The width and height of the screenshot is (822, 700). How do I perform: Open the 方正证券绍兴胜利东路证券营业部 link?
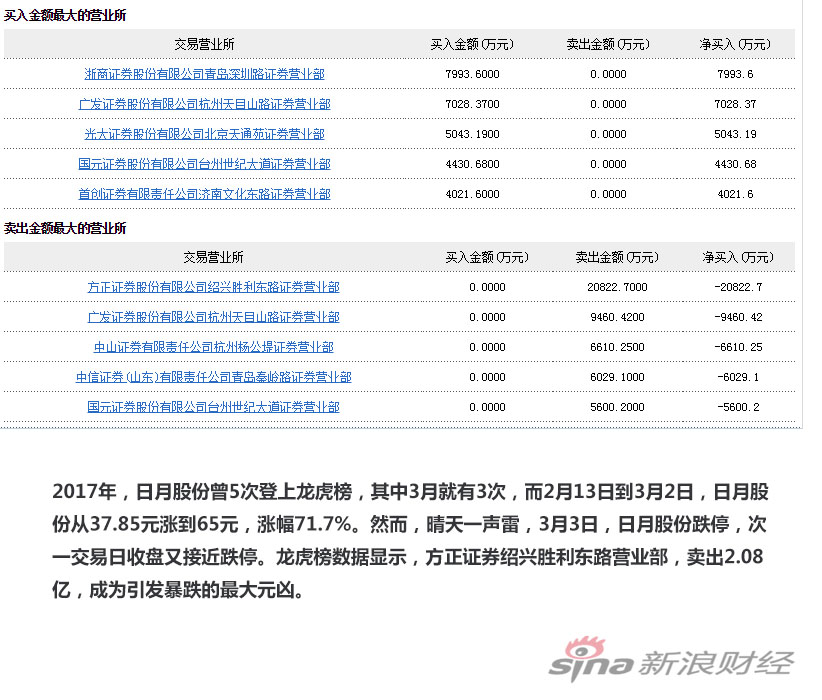pos(211,286)
